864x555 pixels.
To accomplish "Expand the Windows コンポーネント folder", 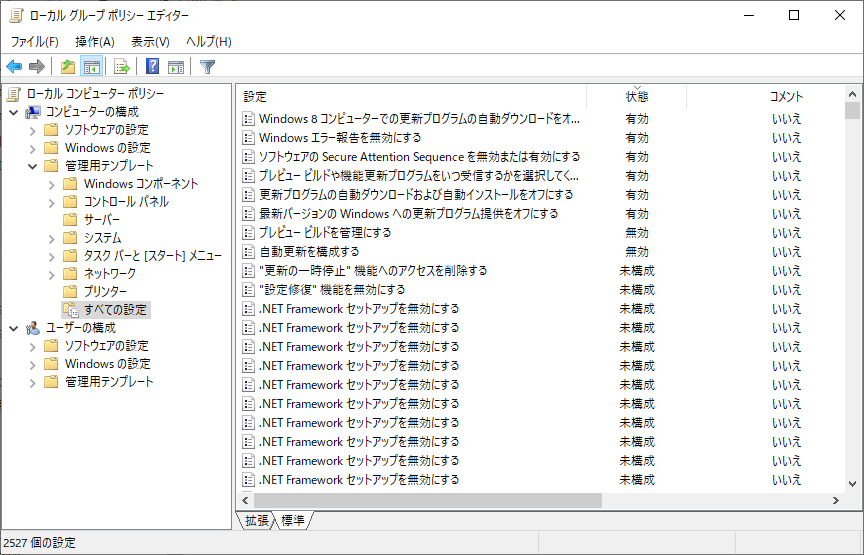I will point(52,185).
